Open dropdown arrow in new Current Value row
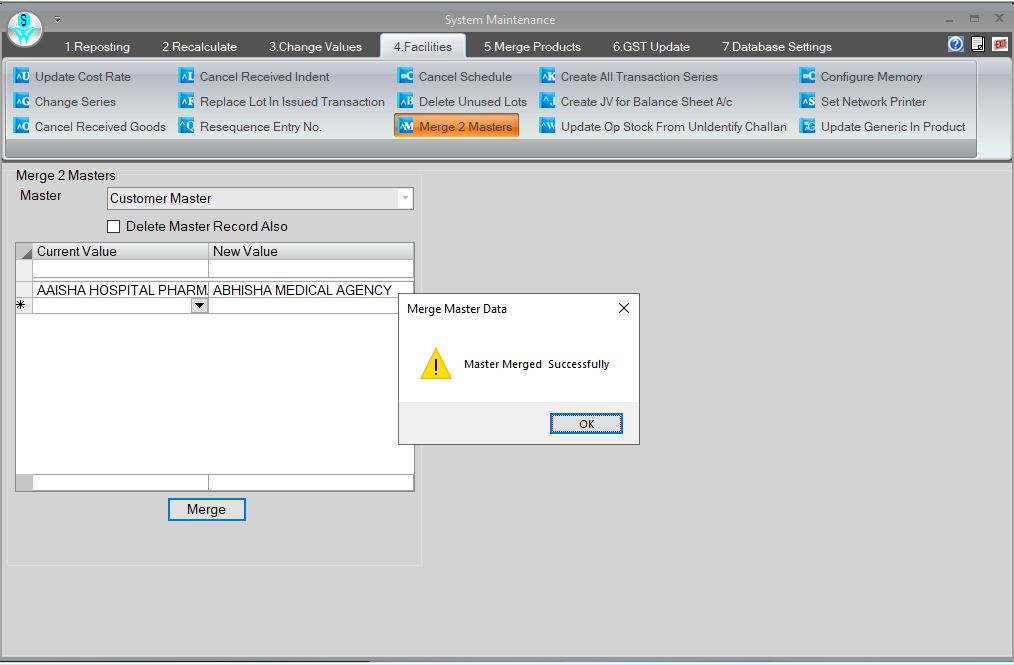The width and height of the screenshot is (1014, 665). 200,305
